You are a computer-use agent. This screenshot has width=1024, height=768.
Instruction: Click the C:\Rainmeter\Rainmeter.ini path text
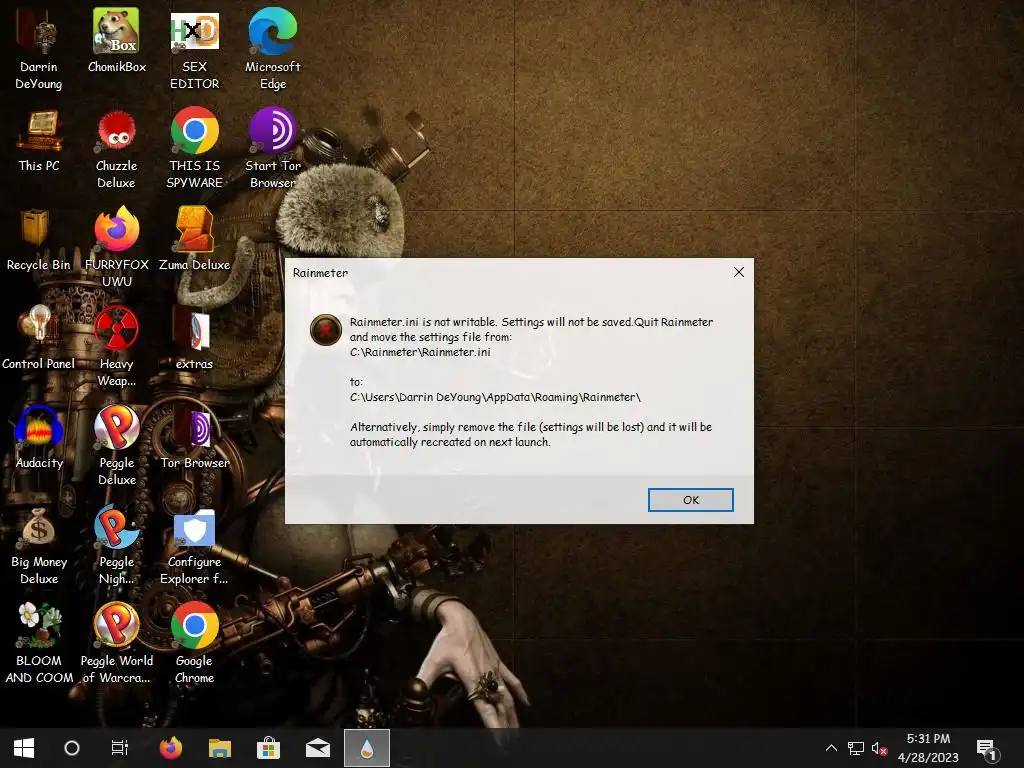point(420,352)
